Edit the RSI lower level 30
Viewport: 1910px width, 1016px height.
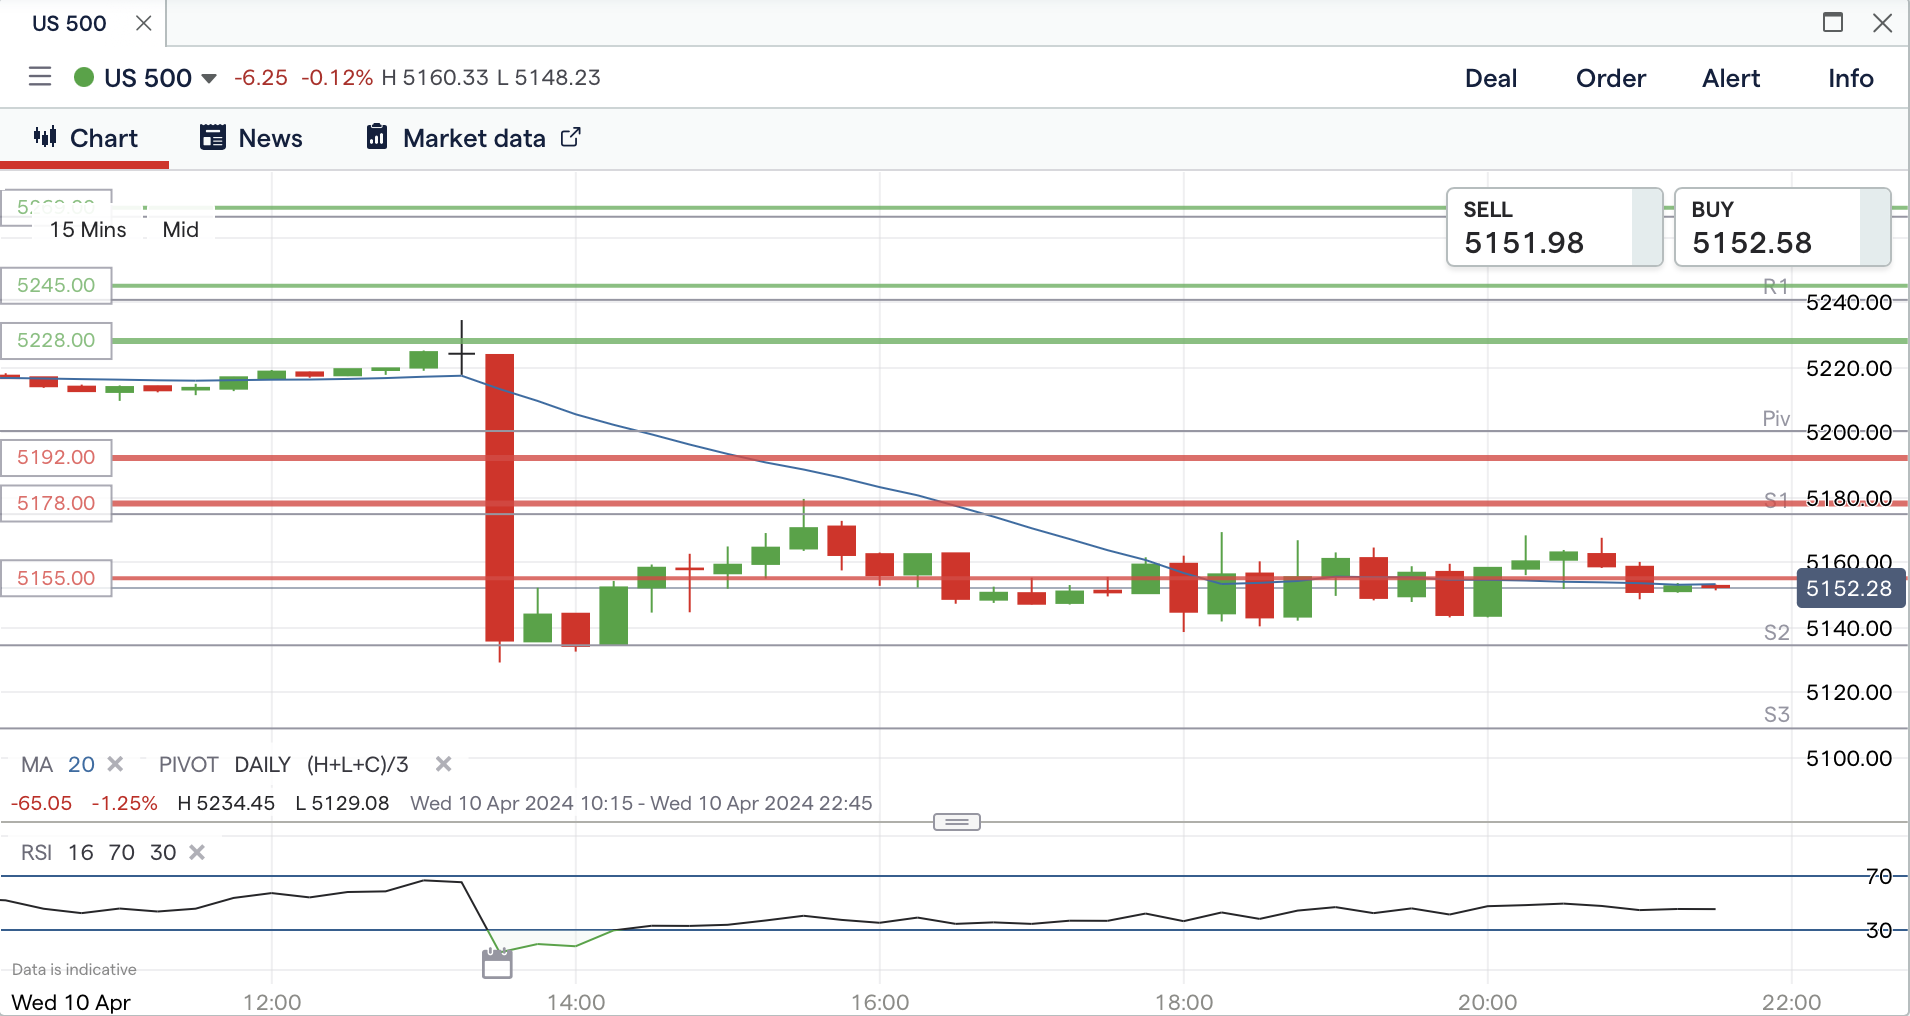tap(163, 853)
